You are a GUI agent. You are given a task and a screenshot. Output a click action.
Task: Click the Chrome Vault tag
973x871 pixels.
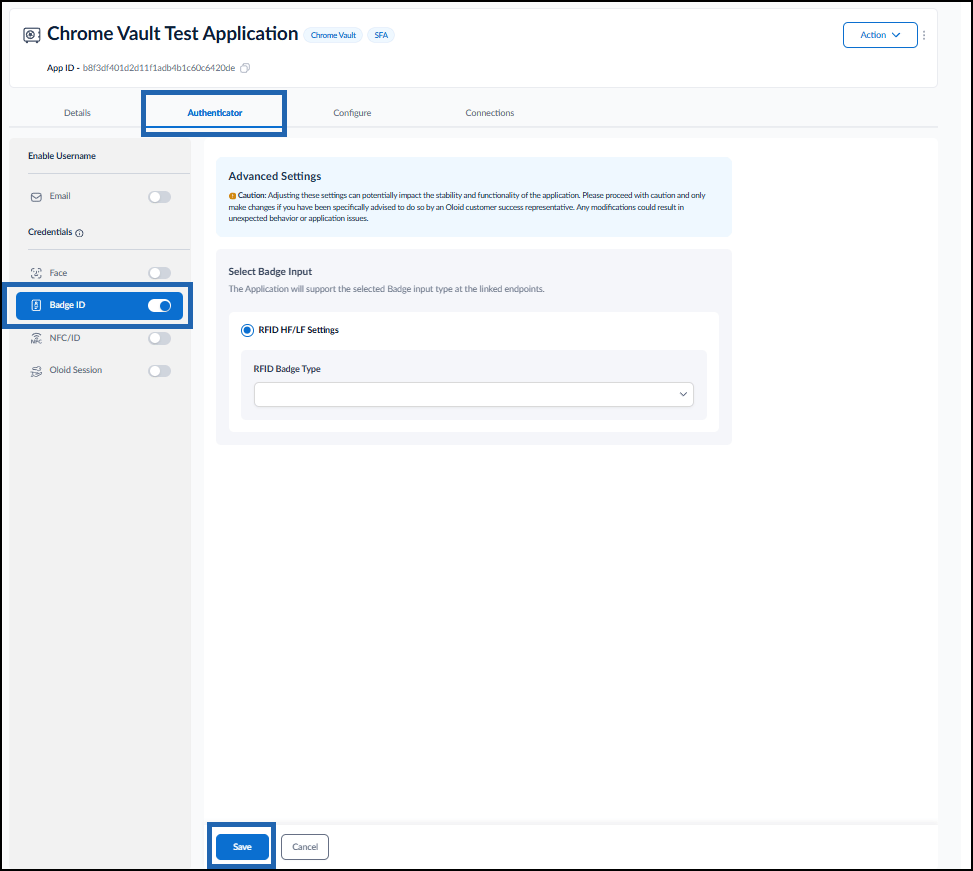(333, 35)
